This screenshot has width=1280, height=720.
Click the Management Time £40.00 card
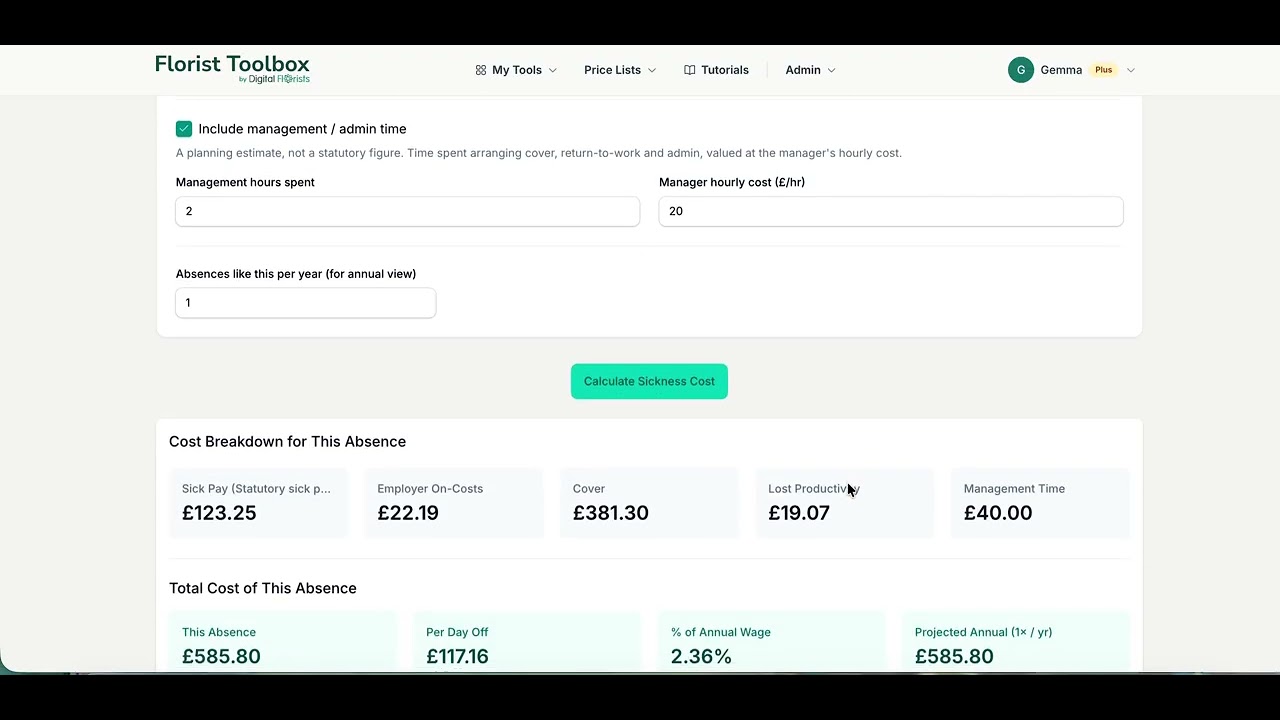point(1040,503)
